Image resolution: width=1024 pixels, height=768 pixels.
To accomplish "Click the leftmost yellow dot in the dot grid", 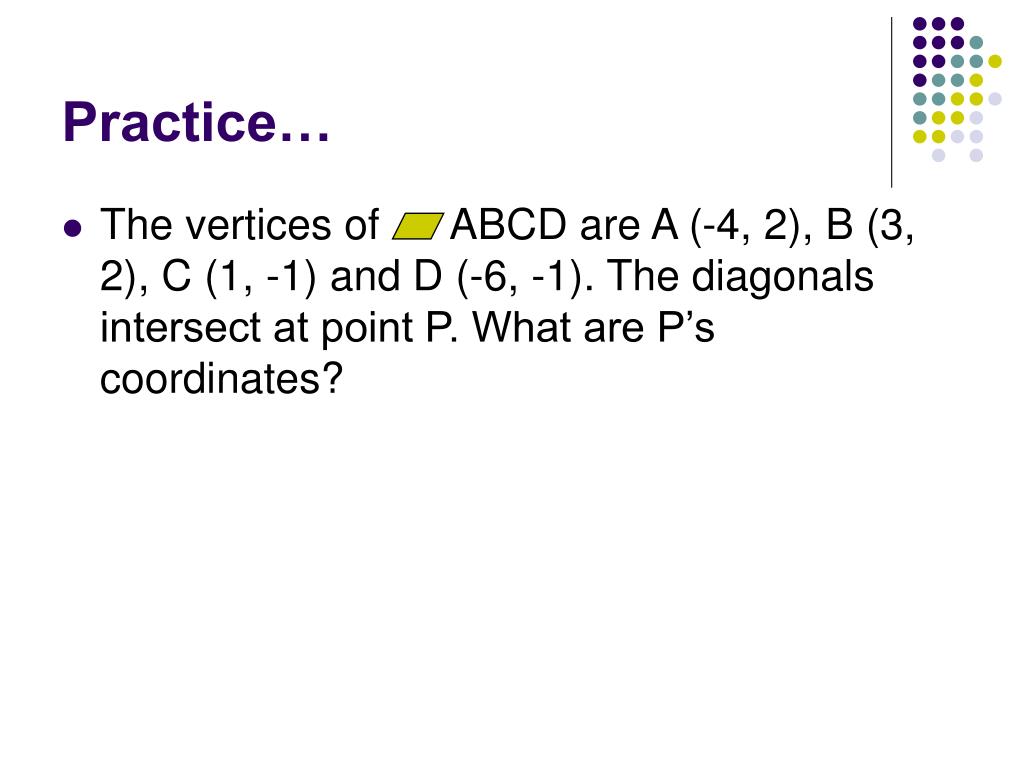I will tap(920, 136).
